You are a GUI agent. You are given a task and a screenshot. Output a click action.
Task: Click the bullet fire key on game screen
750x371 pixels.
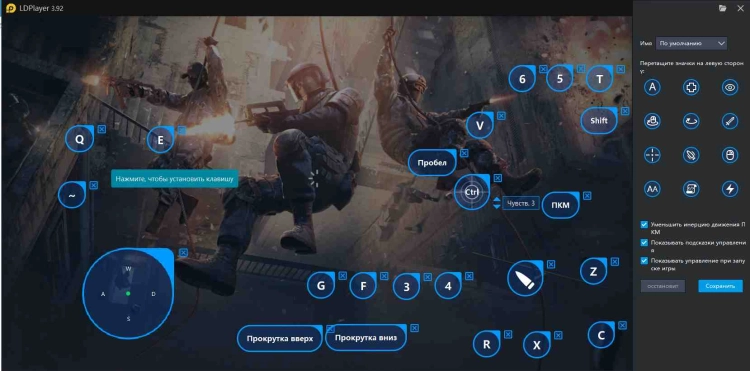525,279
